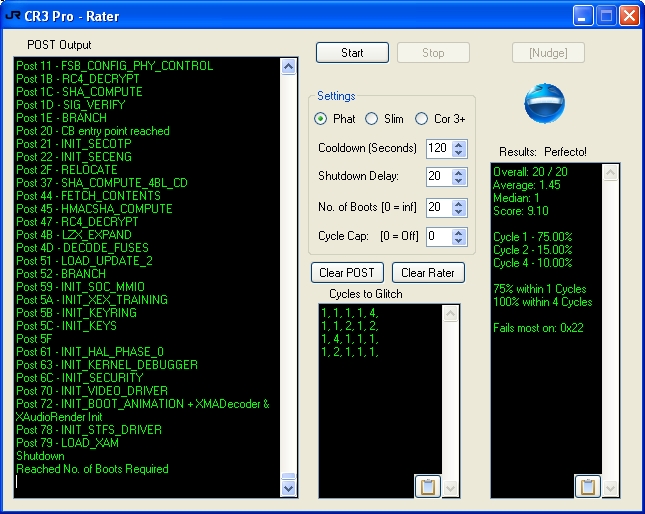Image resolution: width=645 pixels, height=514 pixels.
Task: Click line 'Post 5F' in POST Output
Action: 34,339
